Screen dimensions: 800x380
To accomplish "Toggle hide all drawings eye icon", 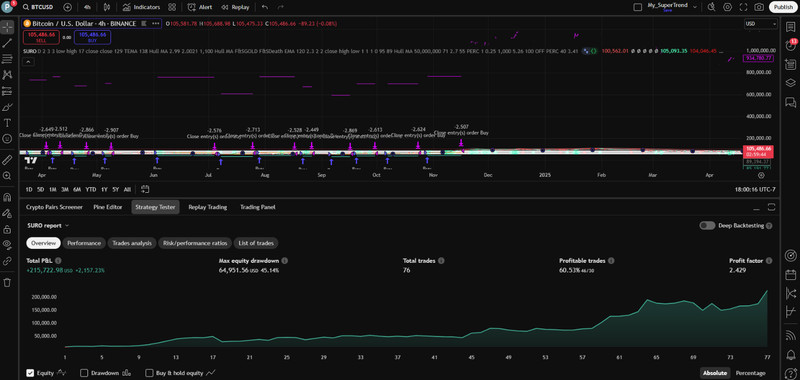I will point(7,244).
